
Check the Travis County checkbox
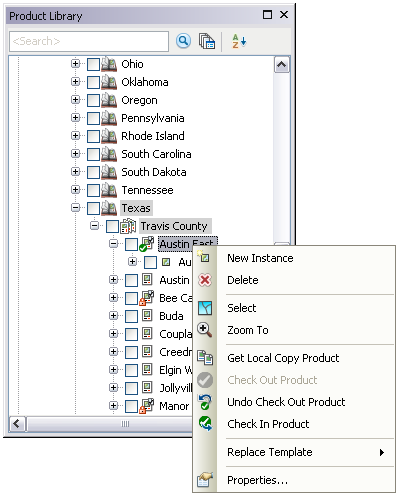112,226
